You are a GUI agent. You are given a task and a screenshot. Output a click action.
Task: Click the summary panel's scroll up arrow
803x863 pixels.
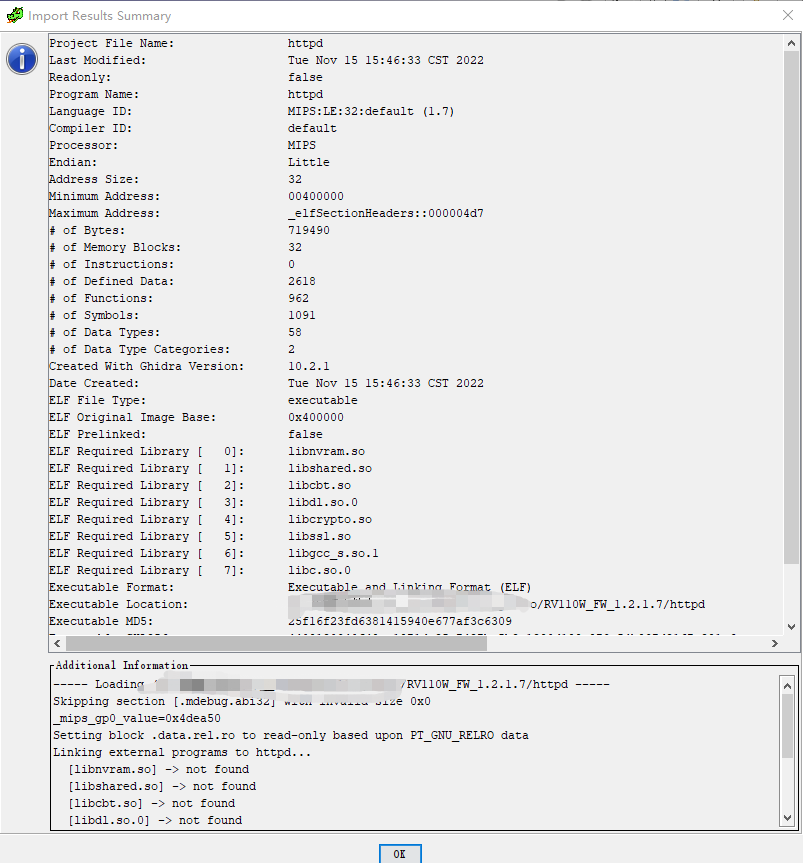(x=792, y=44)
